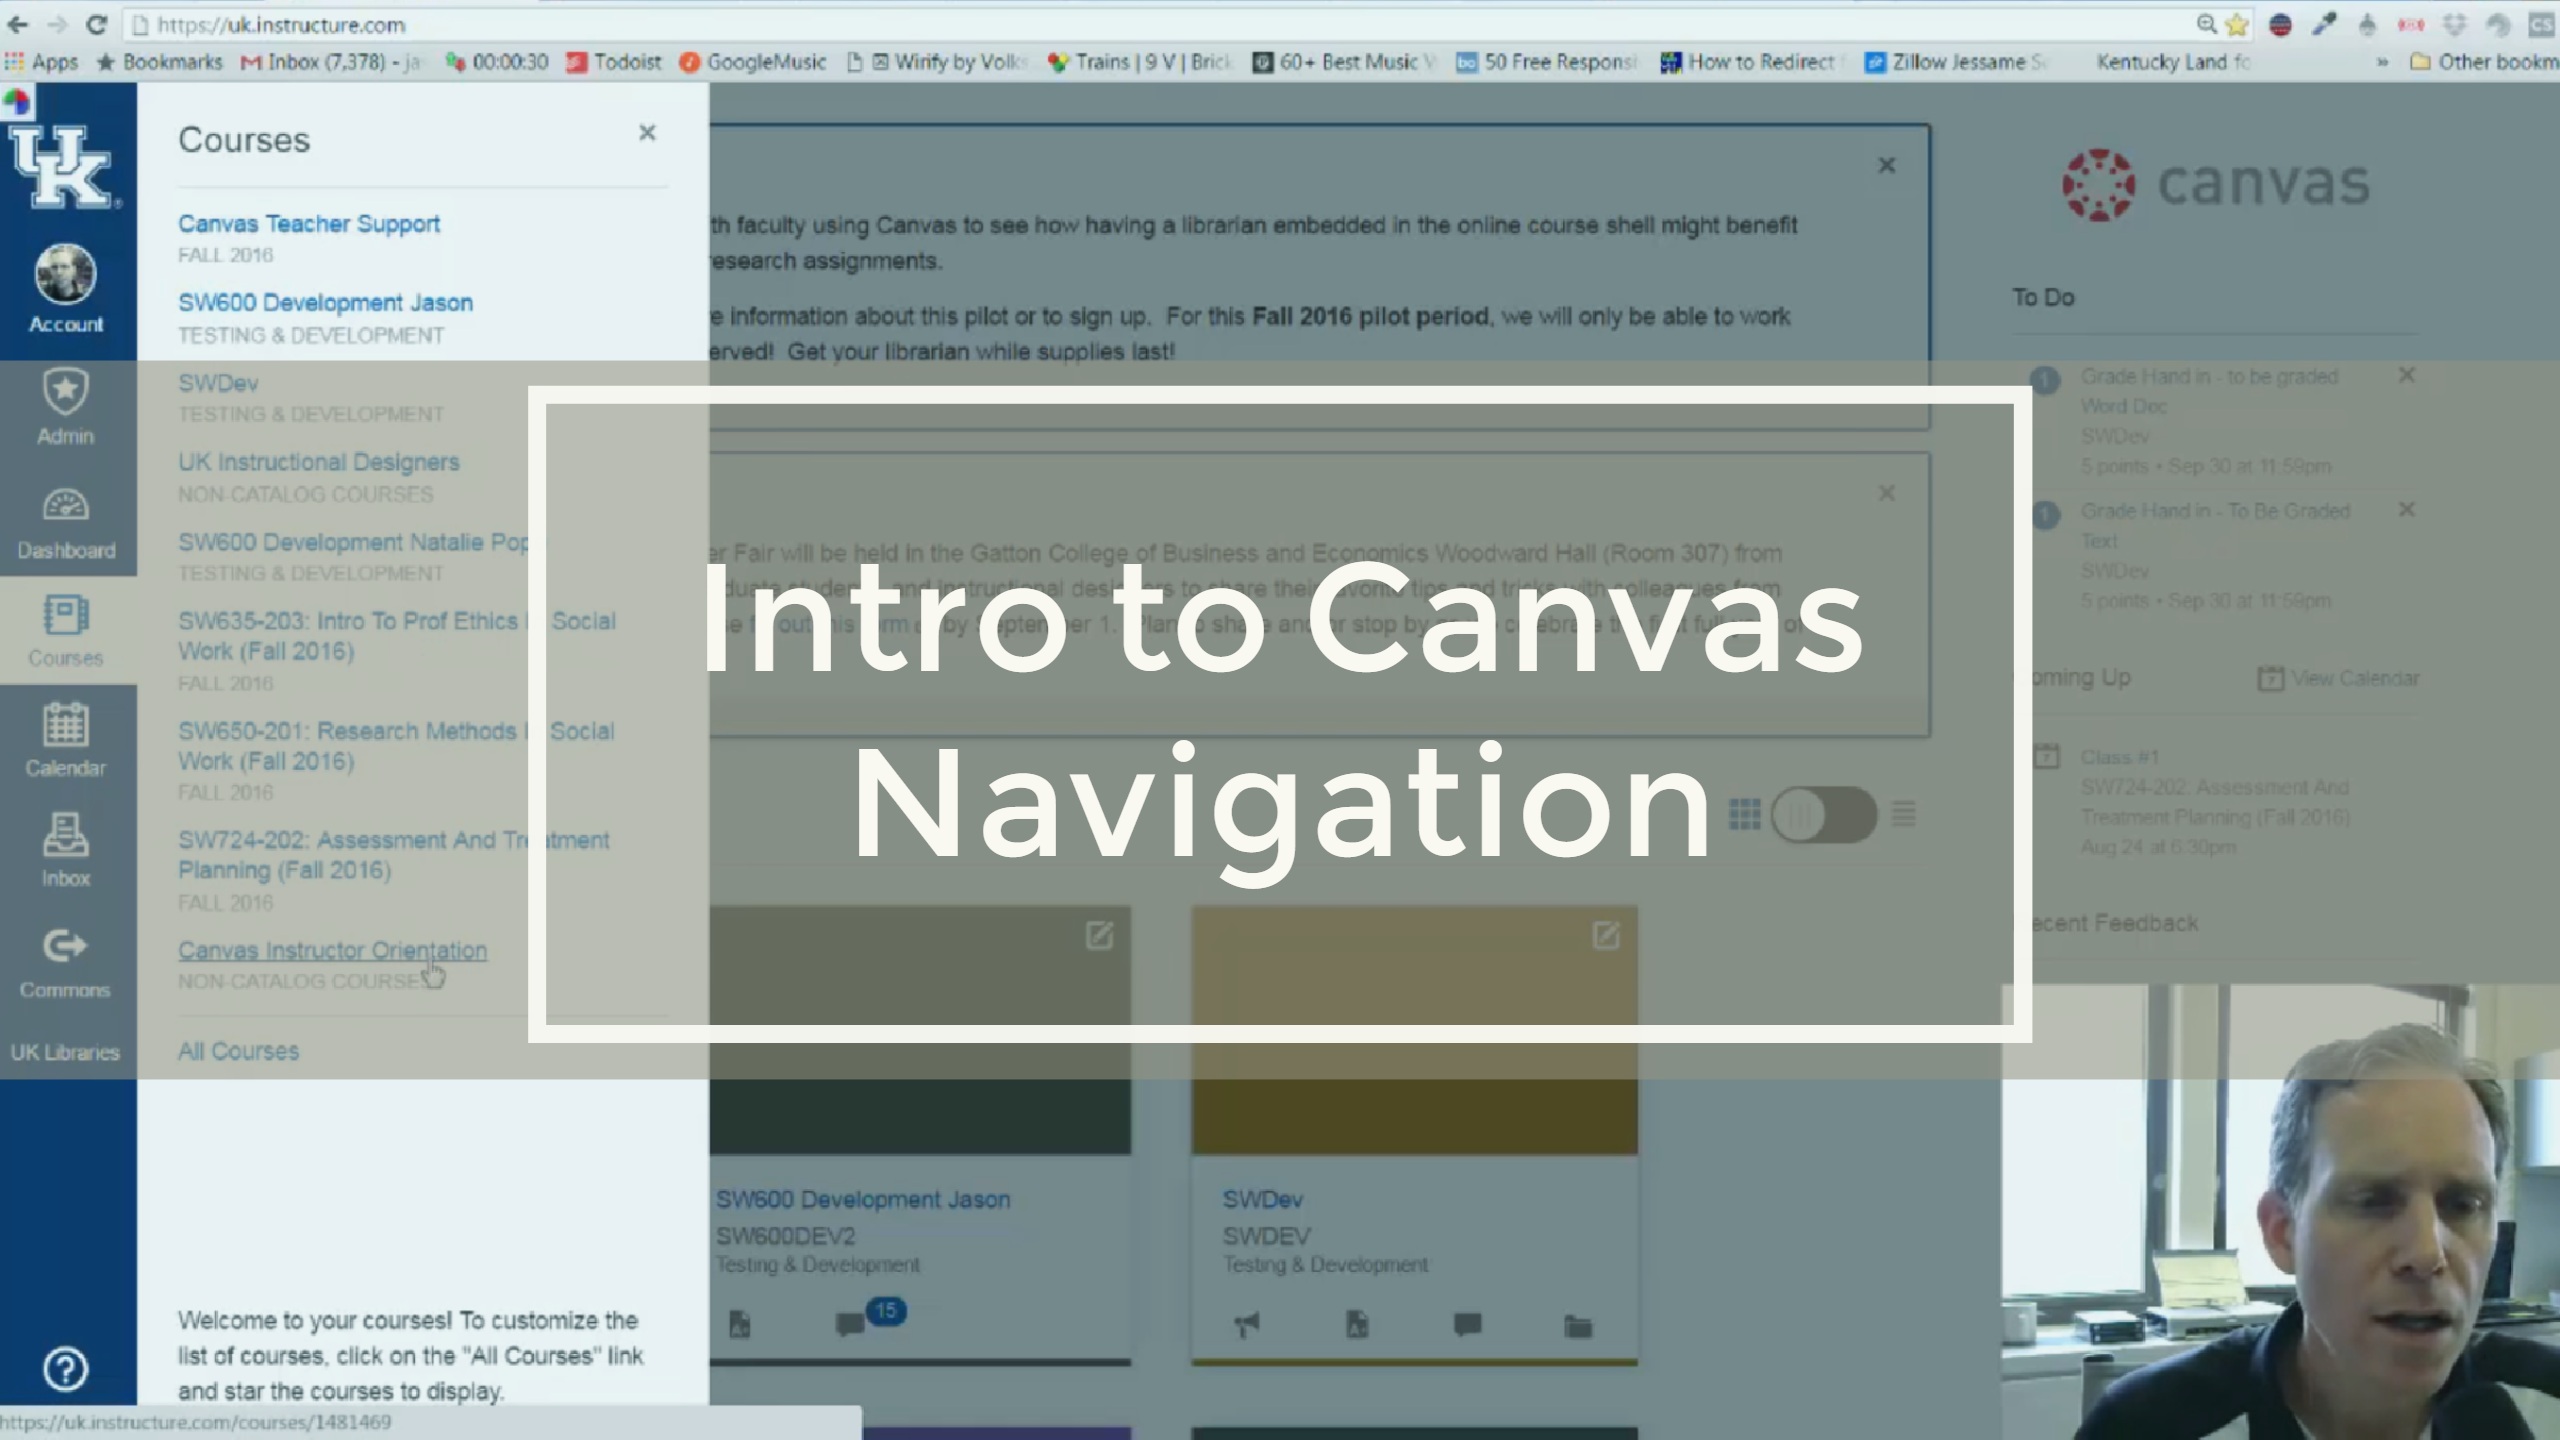Open the Admin panel from the sidebar
The image size is (2560, 1440).
click(64, 405)
